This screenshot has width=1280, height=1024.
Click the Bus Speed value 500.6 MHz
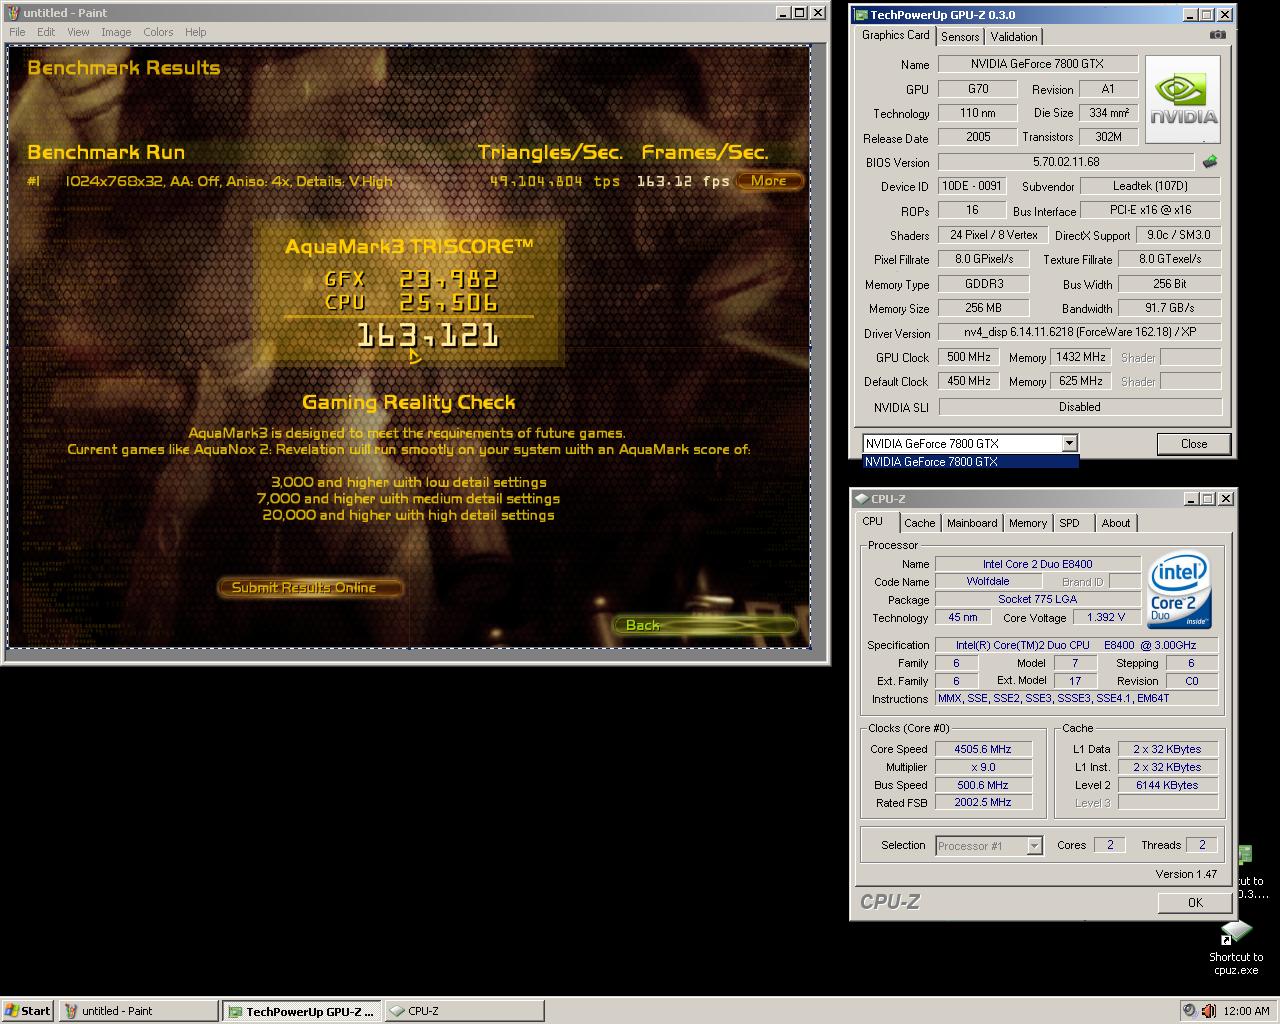point(983,785)
